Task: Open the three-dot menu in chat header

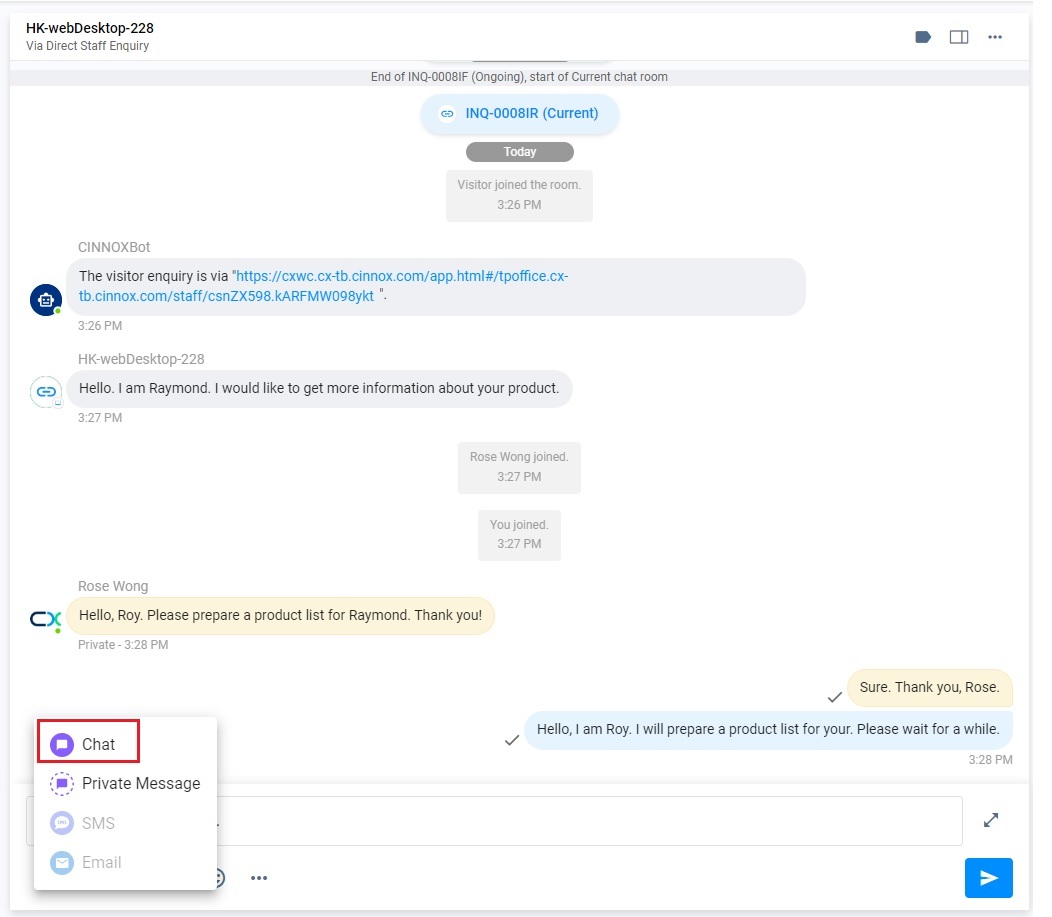Action: pos(995,37)
